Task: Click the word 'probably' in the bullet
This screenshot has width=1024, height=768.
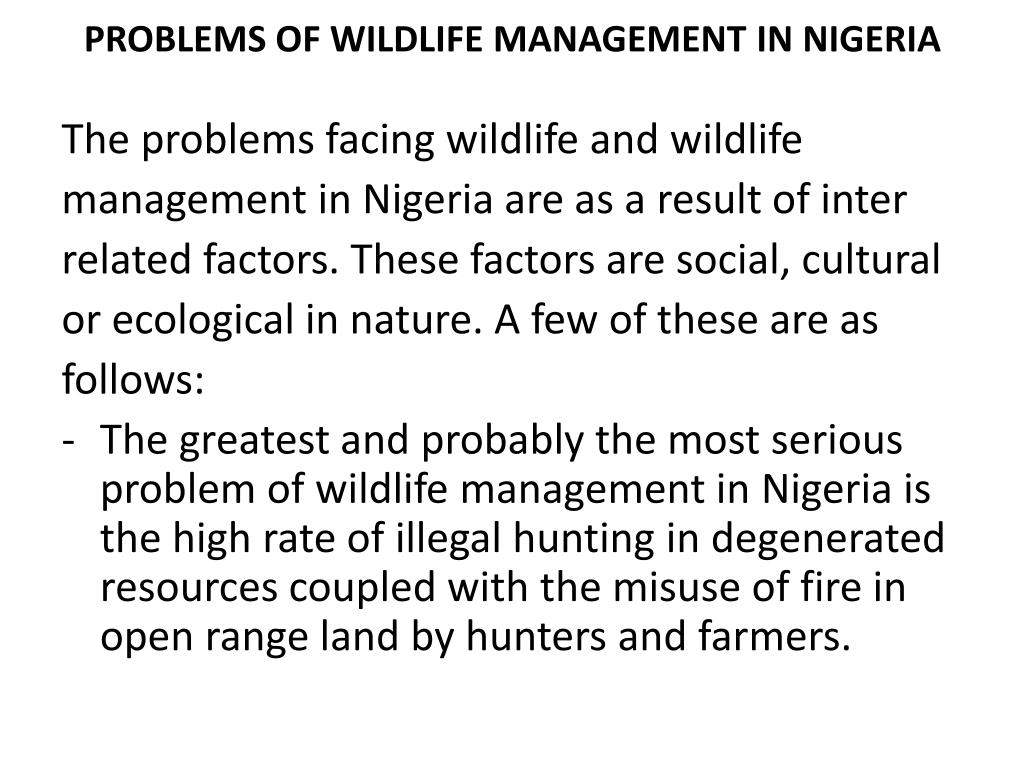Action: 502,441
